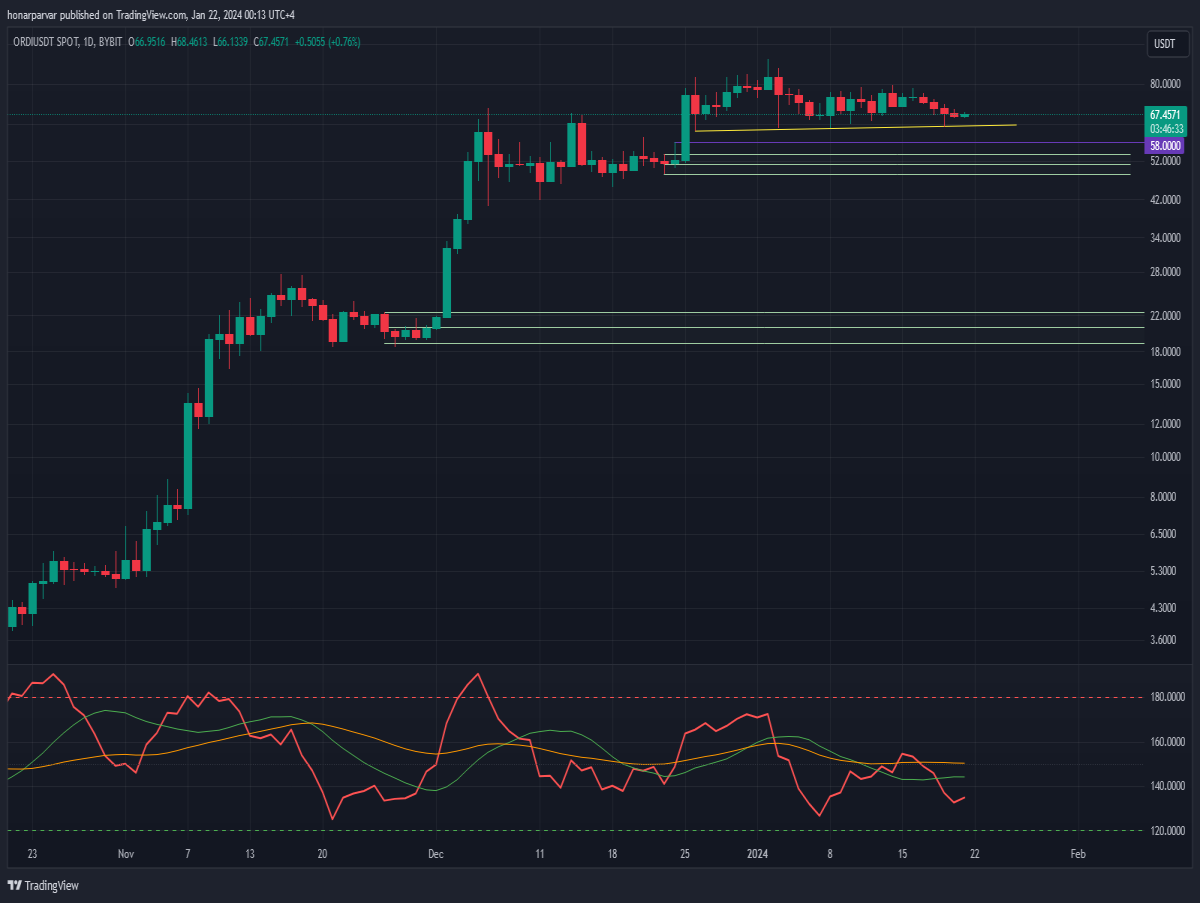The width and height of the screenshot is (1200, 903).
Task: Click the 67.4571 current price label
Action: tap(1165, 115)
